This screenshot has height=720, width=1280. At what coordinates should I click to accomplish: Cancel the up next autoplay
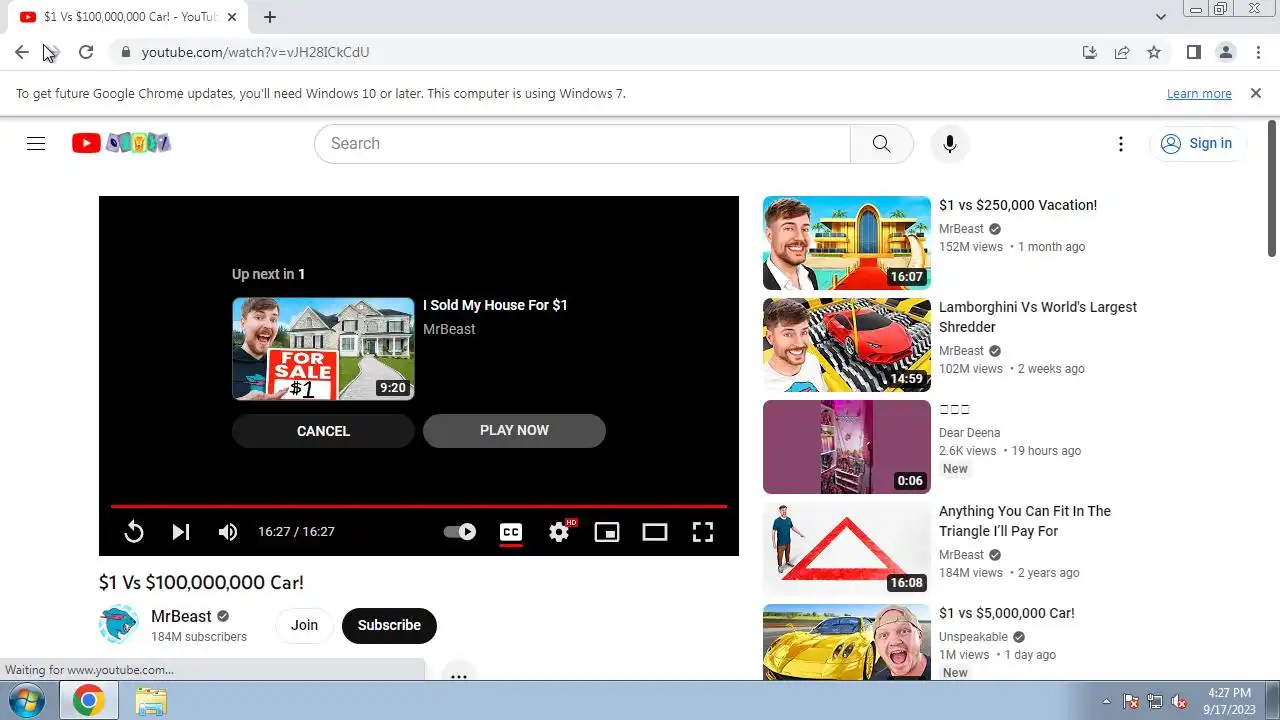[x=323, y=431]
